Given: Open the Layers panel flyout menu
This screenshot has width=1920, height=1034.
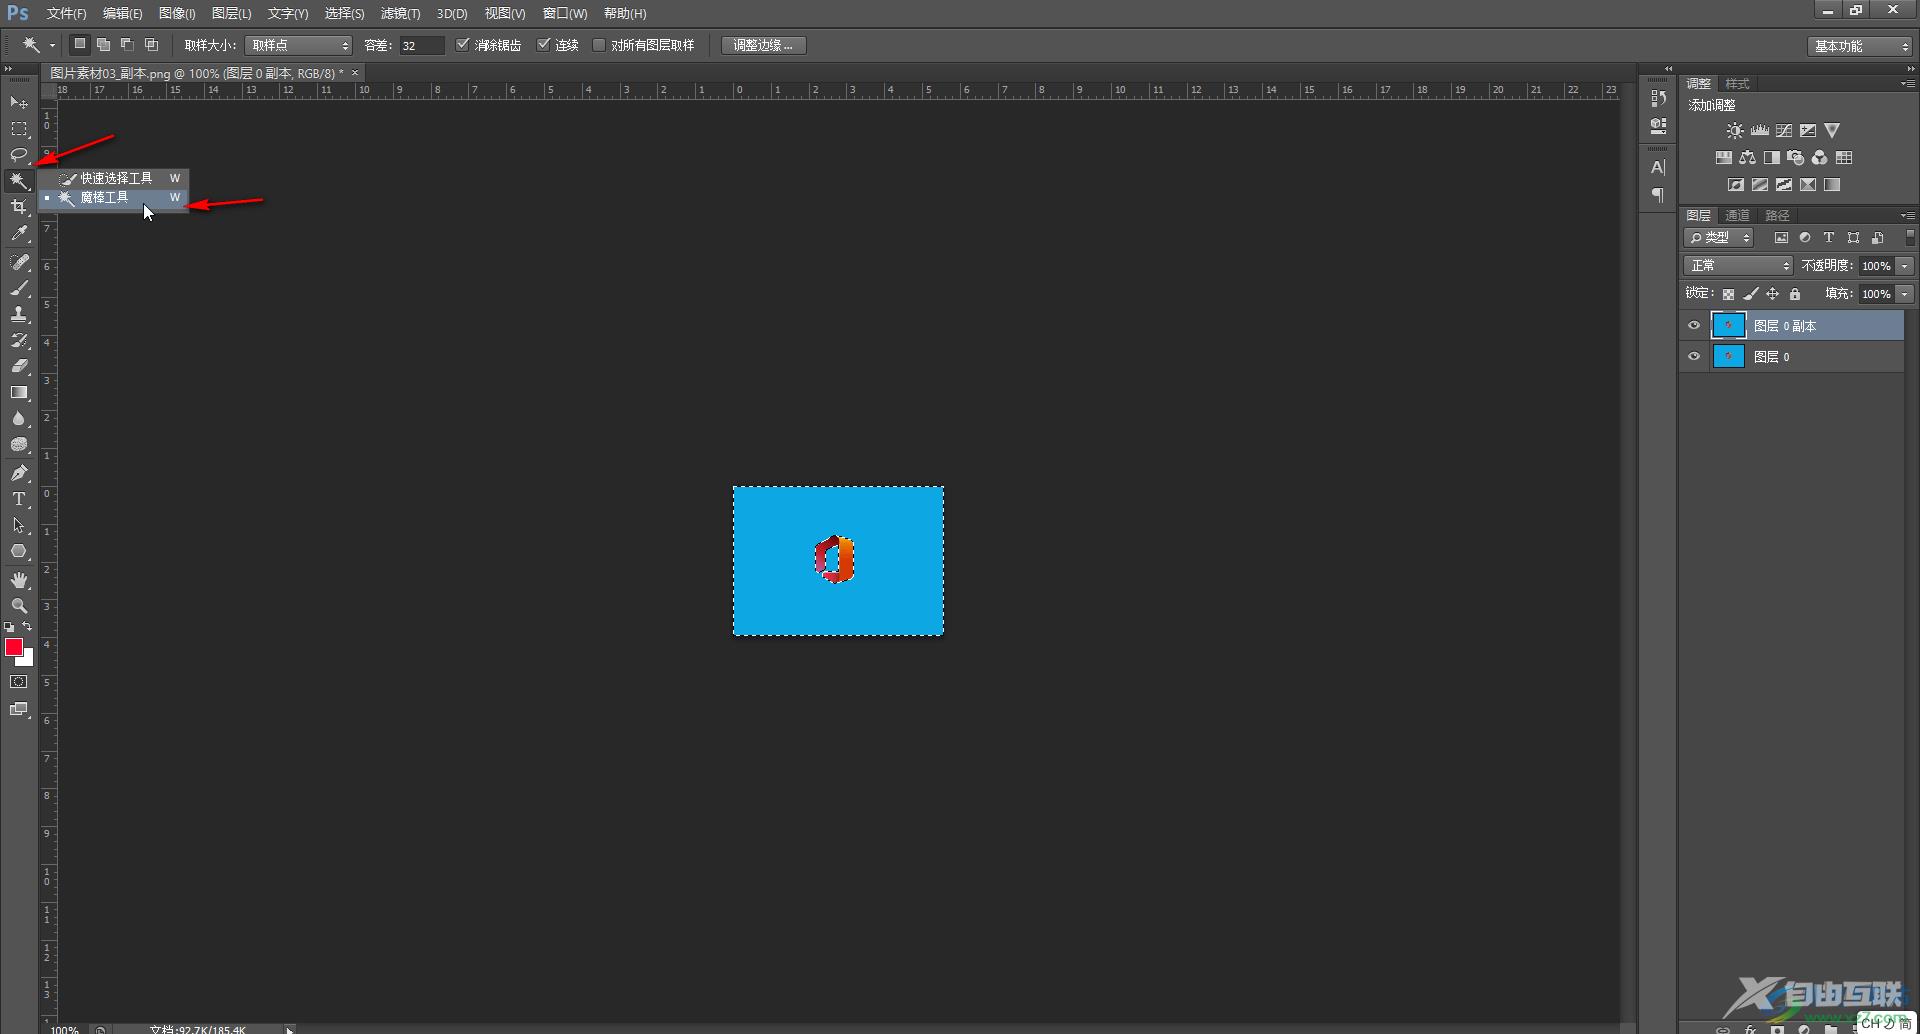Looking at the screenshot, I should (x=1907, y=216).
